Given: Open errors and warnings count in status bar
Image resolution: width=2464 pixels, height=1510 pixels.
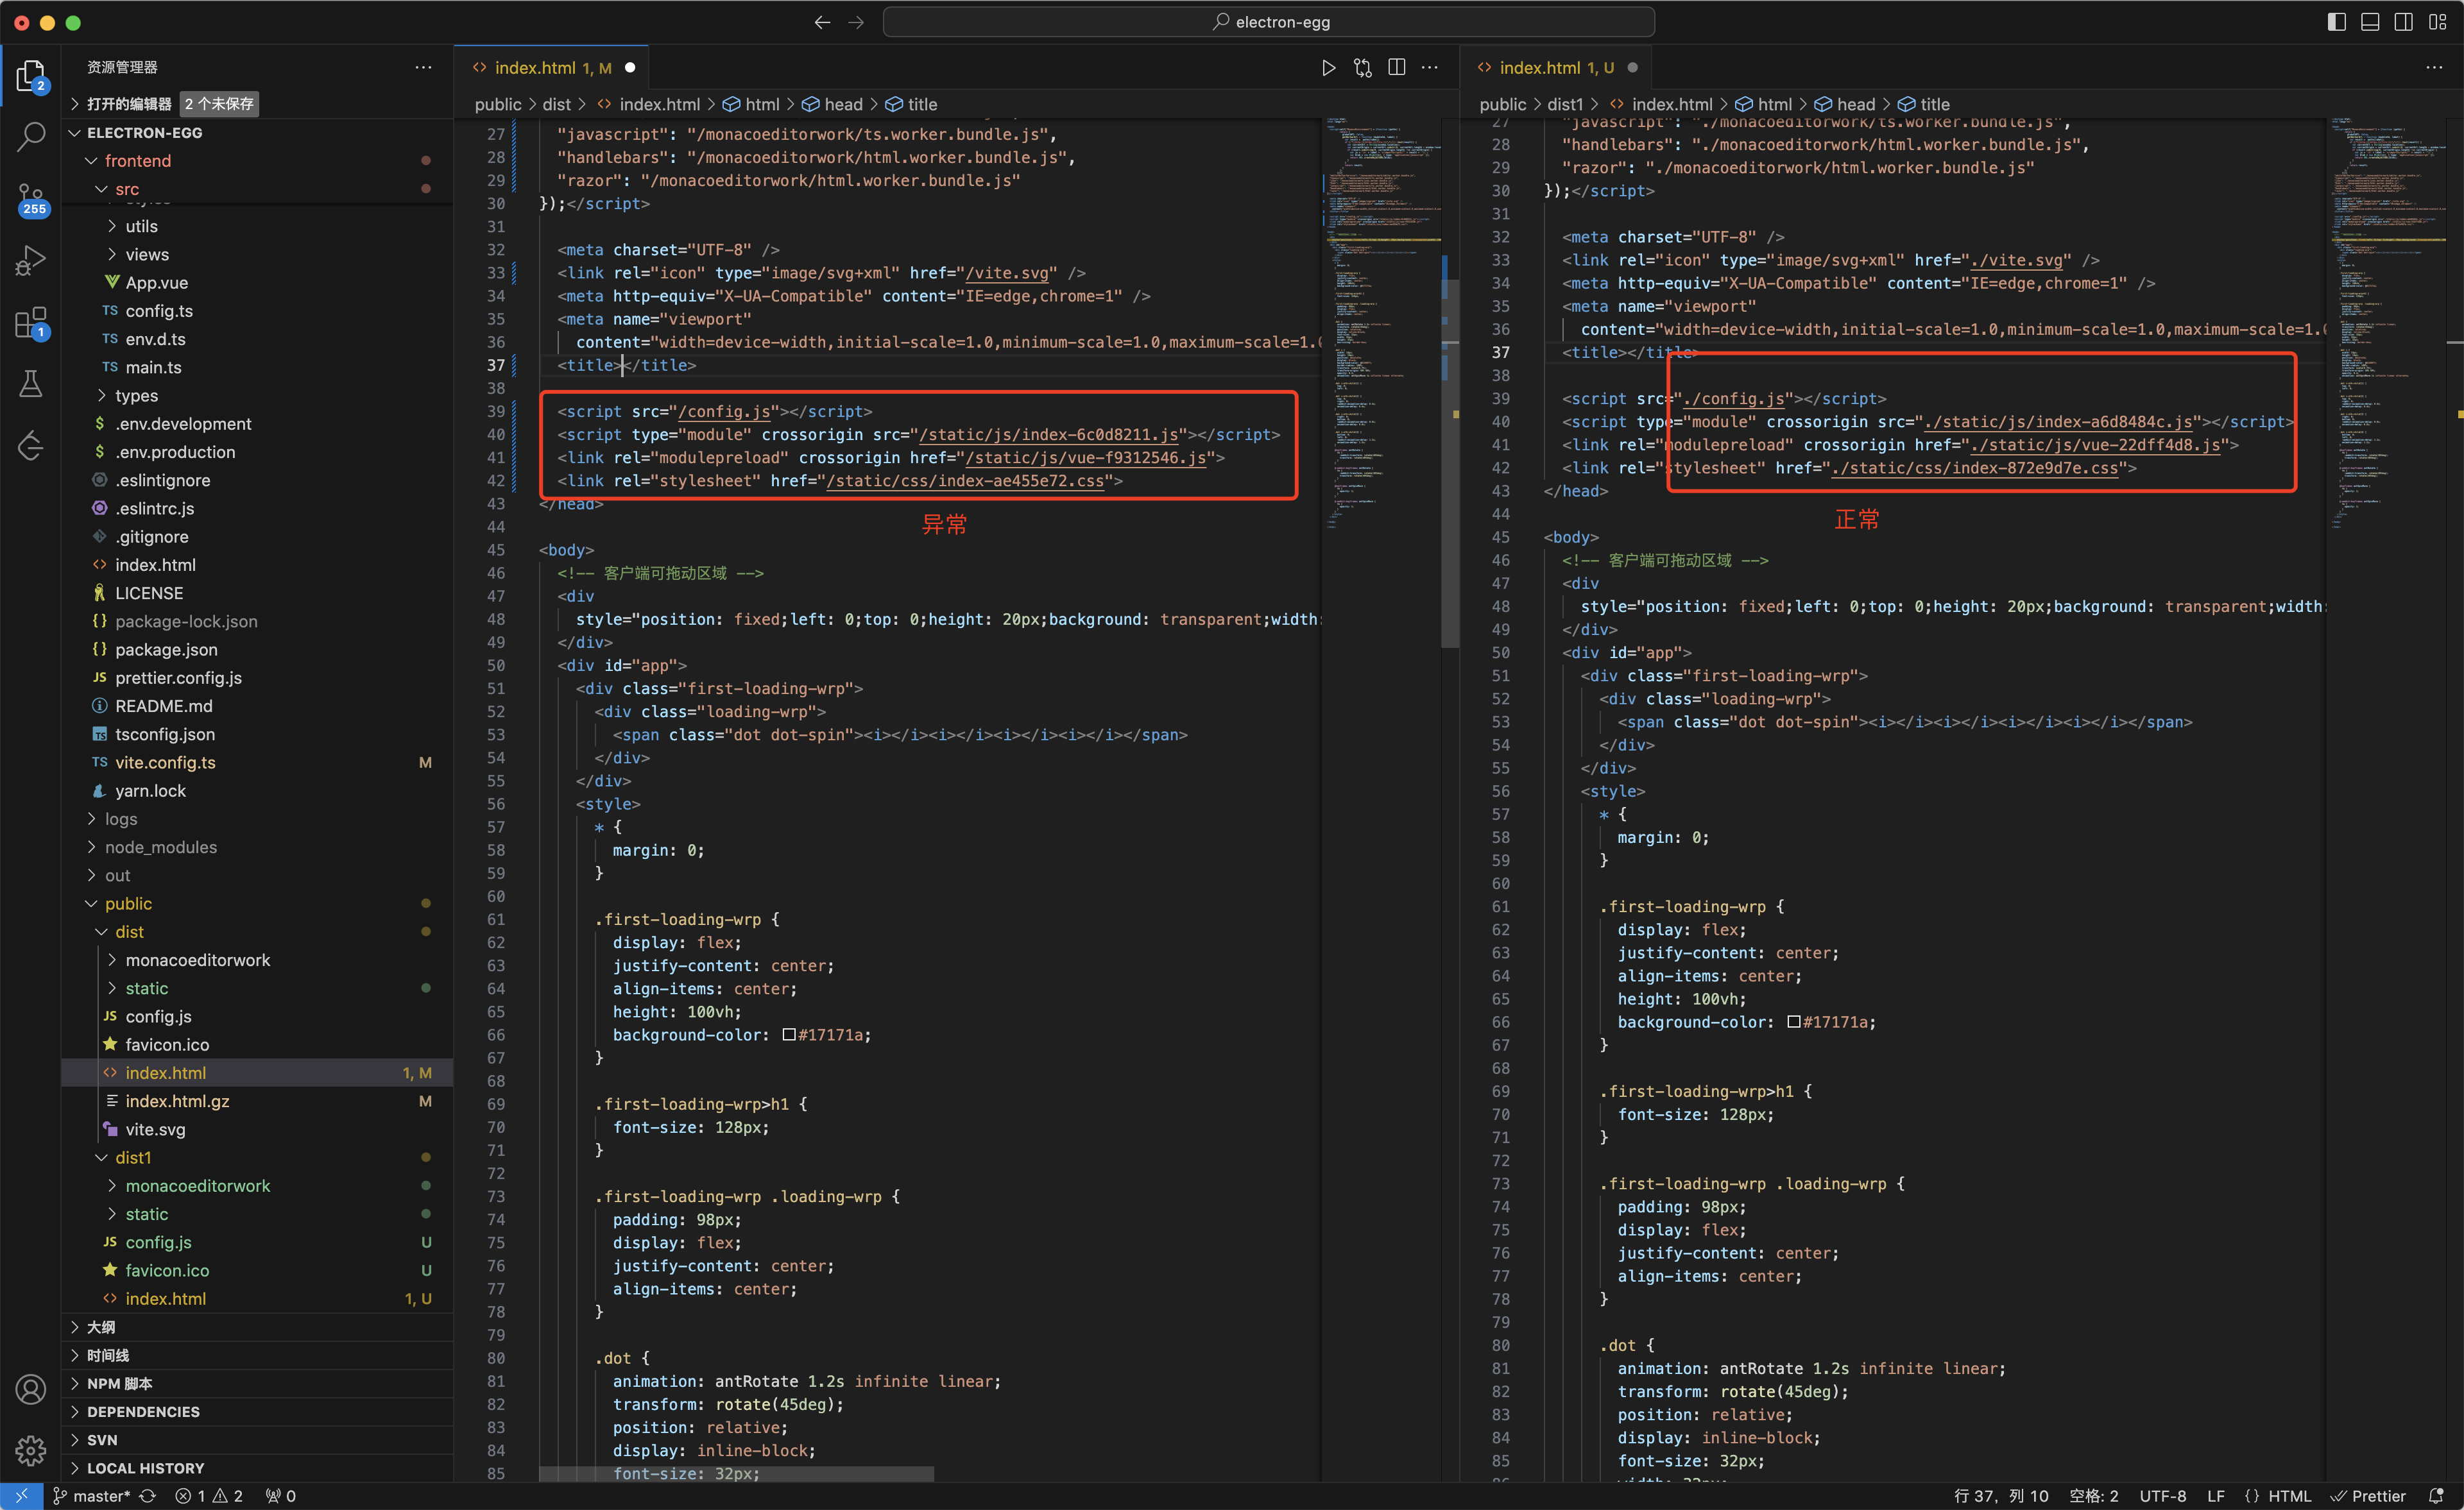Looking at the screenshot, I should (209, 1496).
